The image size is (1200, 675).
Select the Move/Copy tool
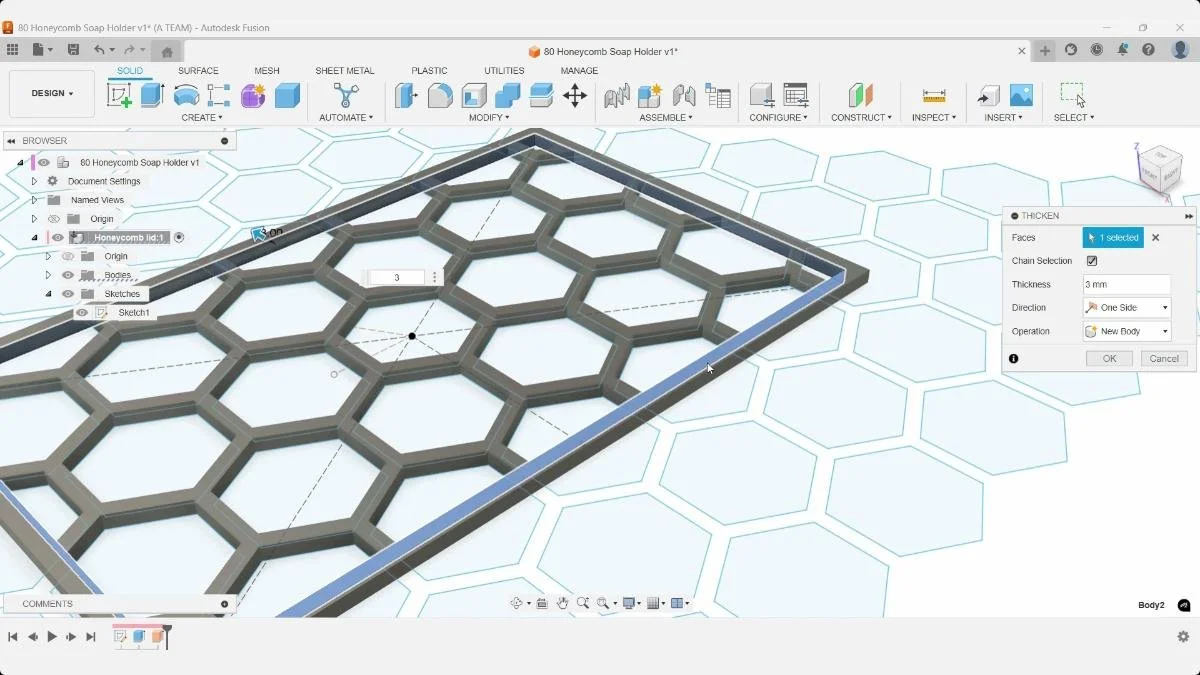pos(574,95)
